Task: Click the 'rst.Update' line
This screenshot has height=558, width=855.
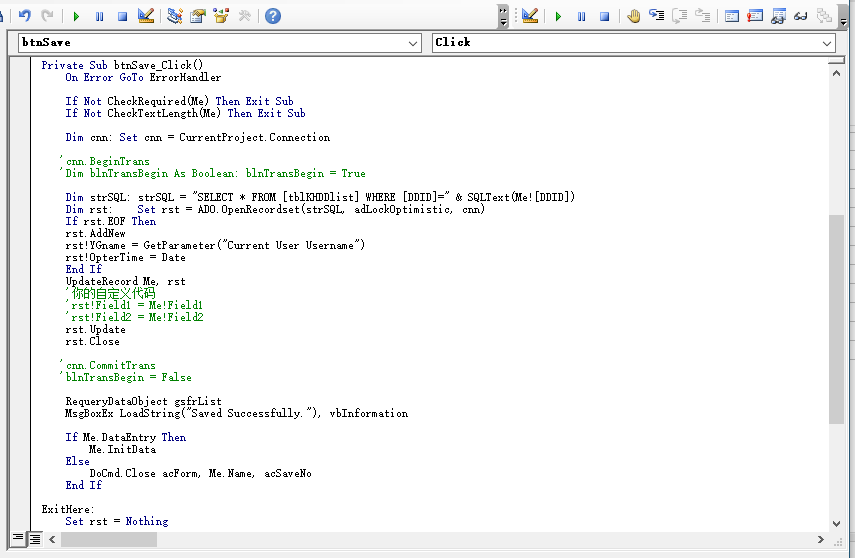Action: click(95, 329)
